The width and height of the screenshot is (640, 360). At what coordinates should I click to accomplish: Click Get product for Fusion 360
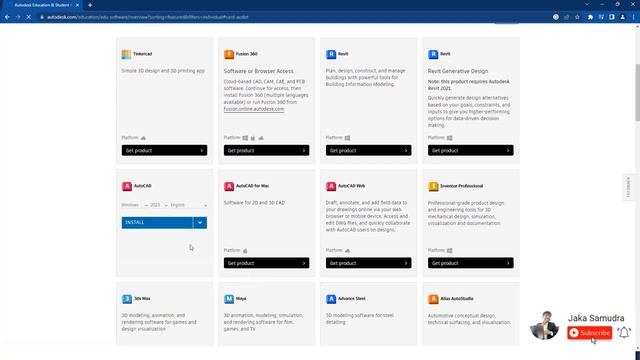[x=266, y=150]
